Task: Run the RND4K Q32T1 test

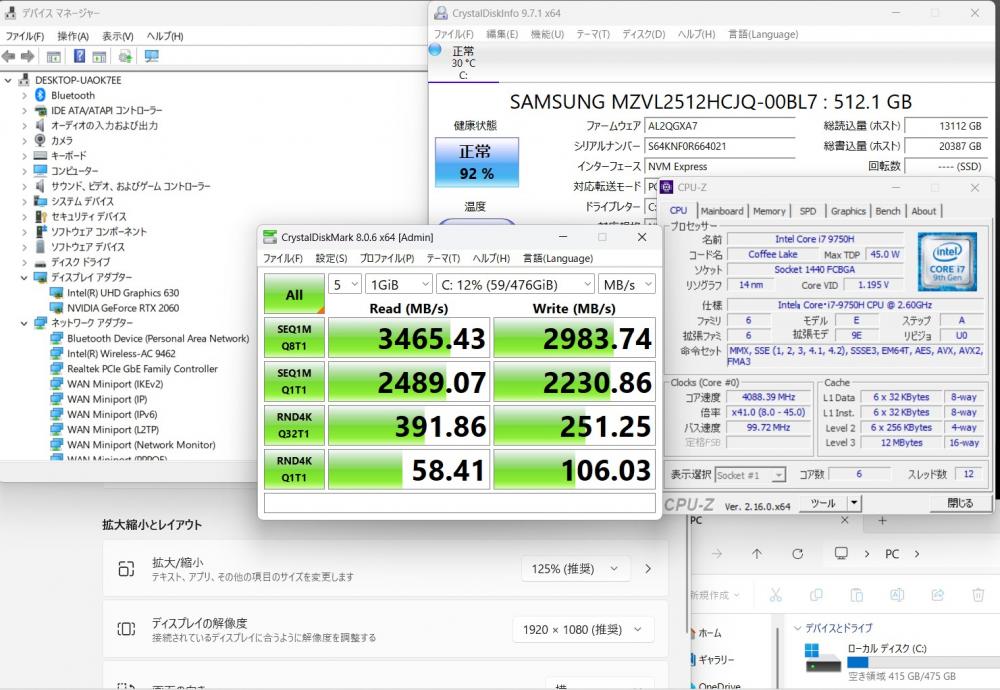Action: click(x=294, y=425)
